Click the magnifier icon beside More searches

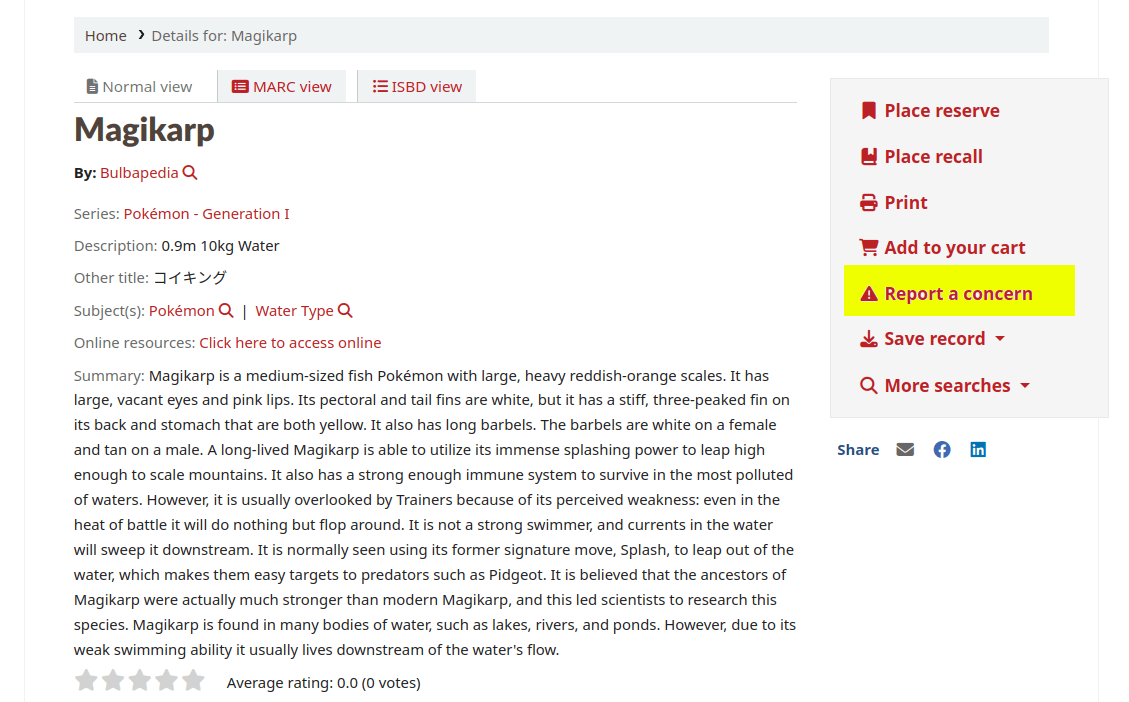(x=868, y=386)
